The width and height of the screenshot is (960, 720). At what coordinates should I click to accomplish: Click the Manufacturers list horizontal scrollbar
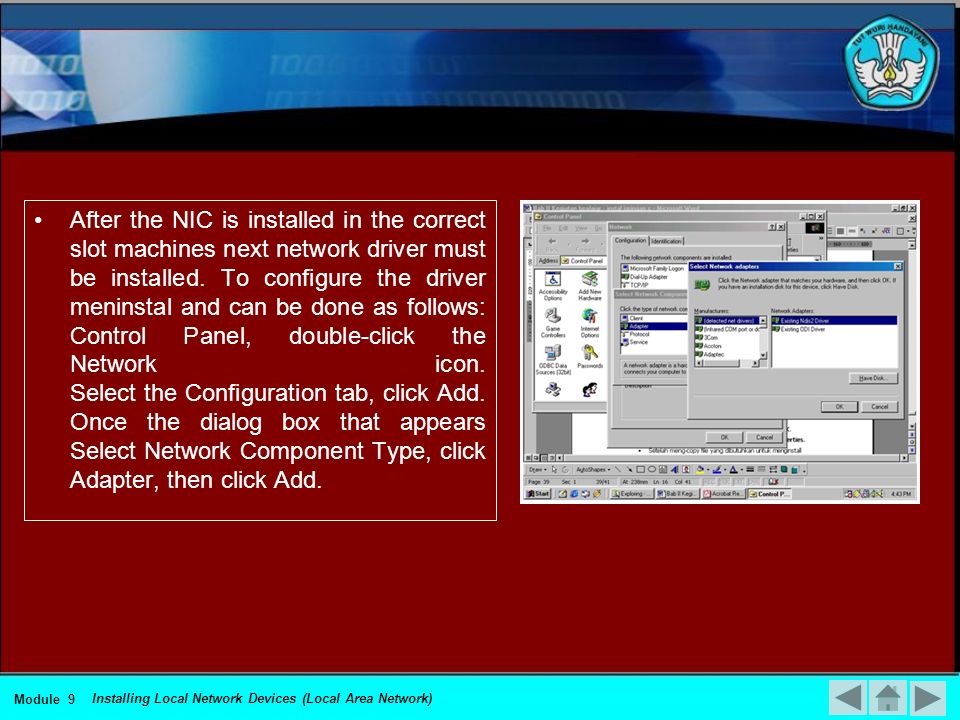coord(727,363)
